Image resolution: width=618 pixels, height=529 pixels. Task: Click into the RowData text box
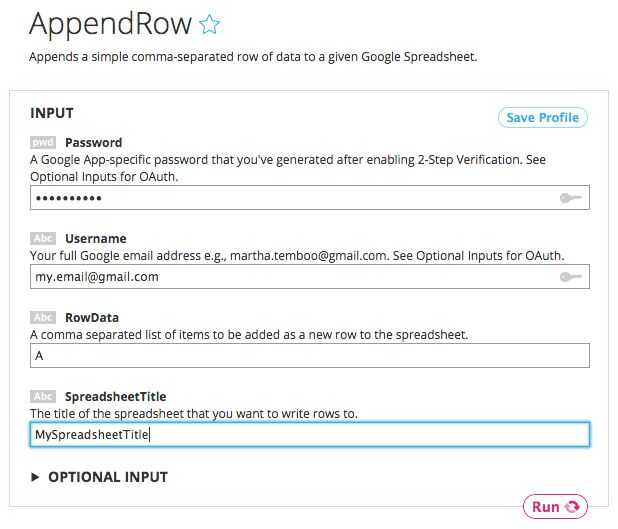coord(309,355)
